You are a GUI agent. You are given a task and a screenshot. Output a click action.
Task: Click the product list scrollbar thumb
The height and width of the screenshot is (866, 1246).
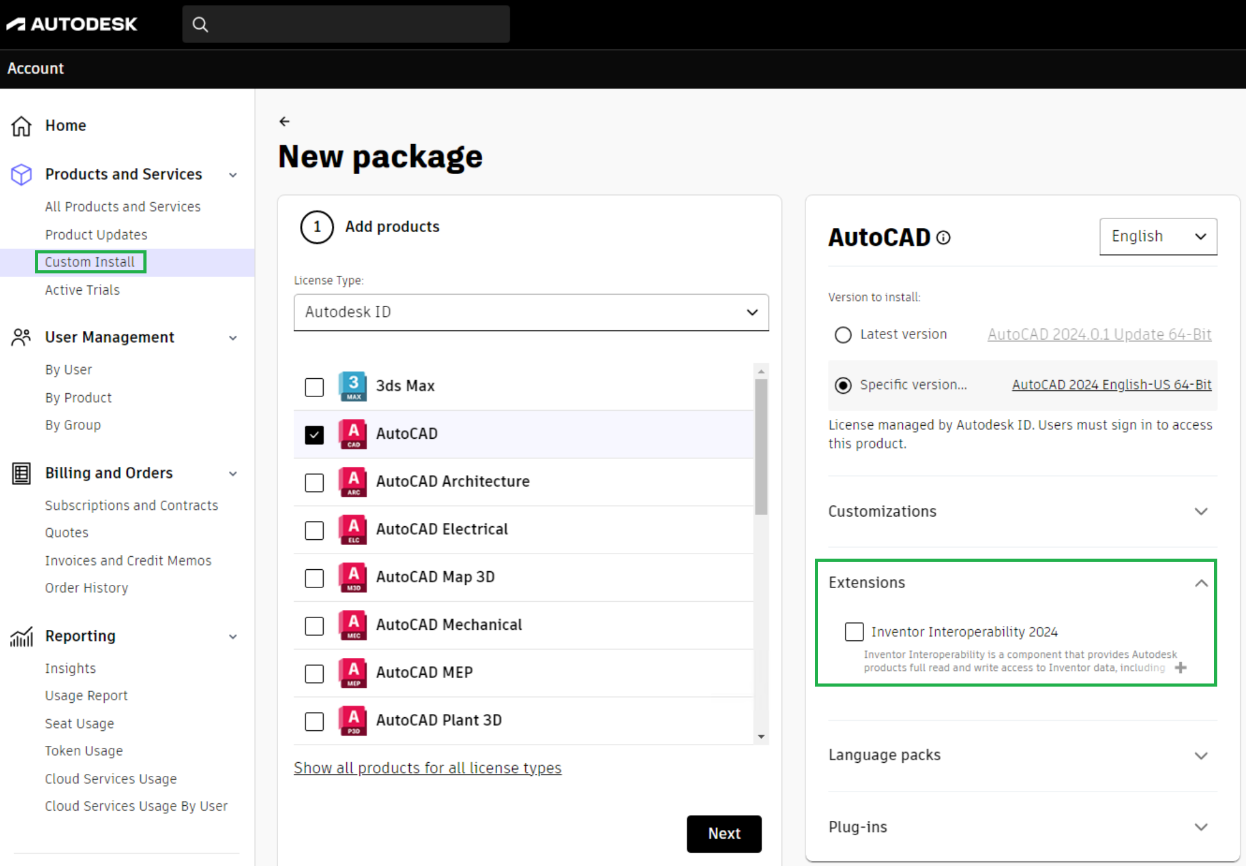(761, 445)
